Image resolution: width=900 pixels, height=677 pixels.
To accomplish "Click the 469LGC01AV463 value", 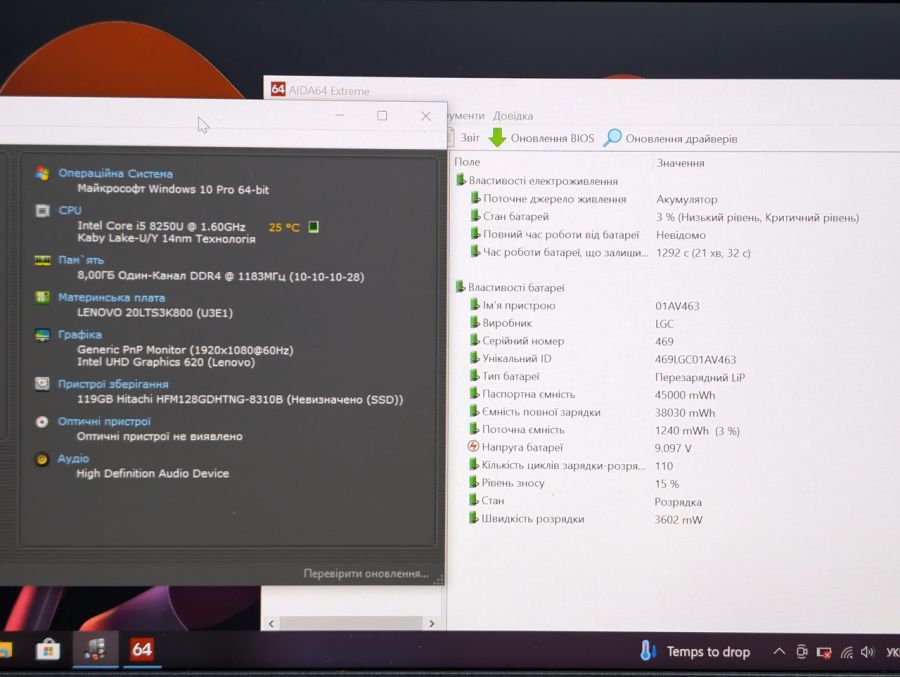I will point(696,359).
